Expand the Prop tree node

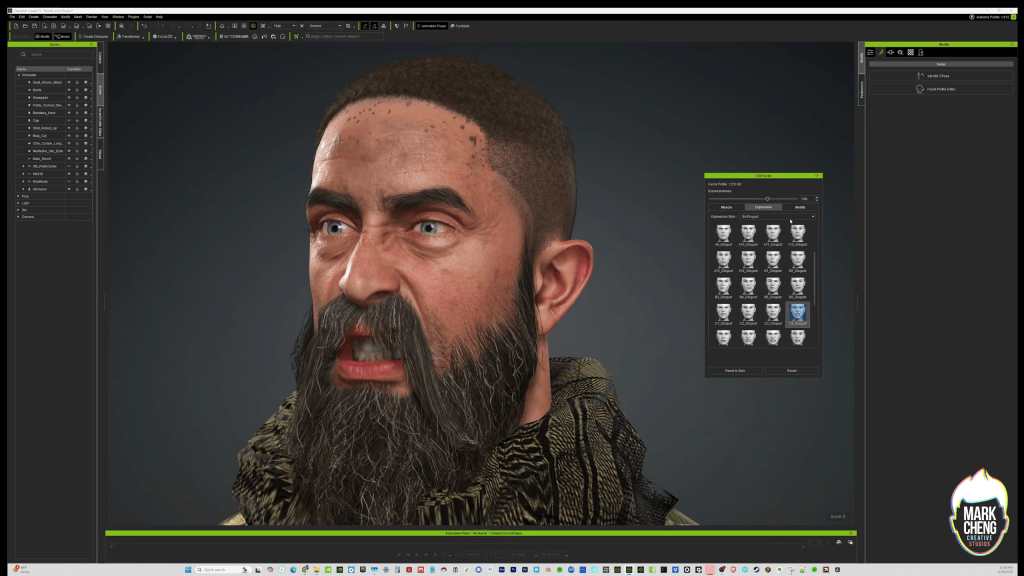(x=18, y=196)
